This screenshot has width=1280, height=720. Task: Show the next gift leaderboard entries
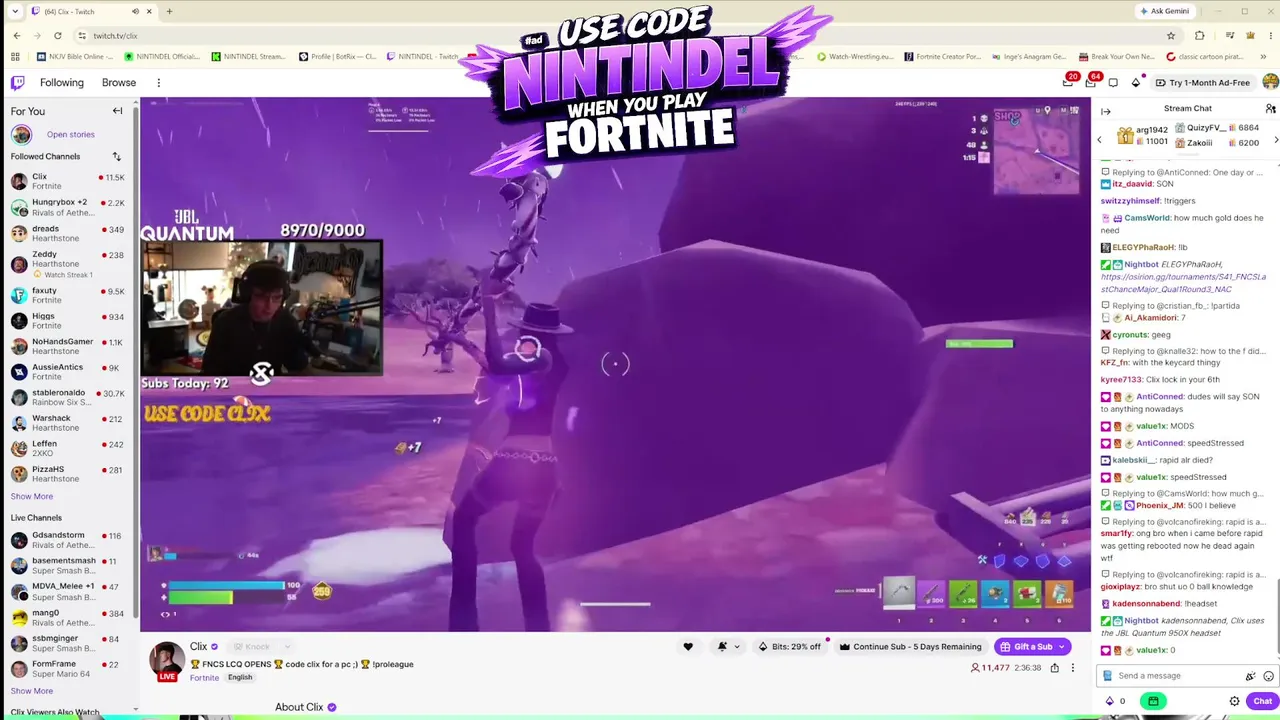(x=1275, y=140)
